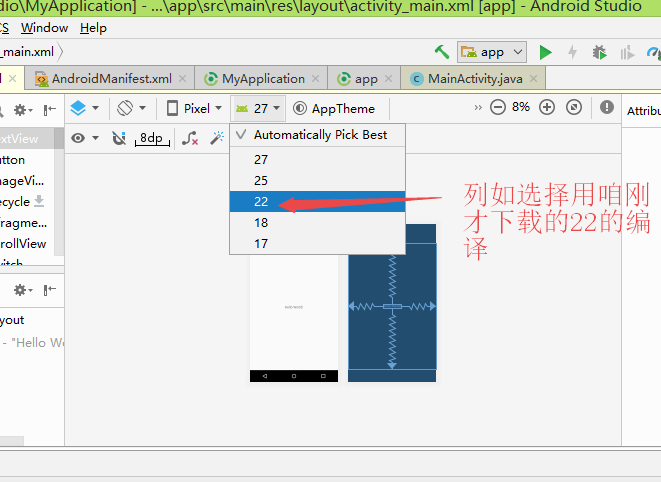Select API level 17 in list
Viewport: 661px width, 482px height.
(x=317, y=243)
